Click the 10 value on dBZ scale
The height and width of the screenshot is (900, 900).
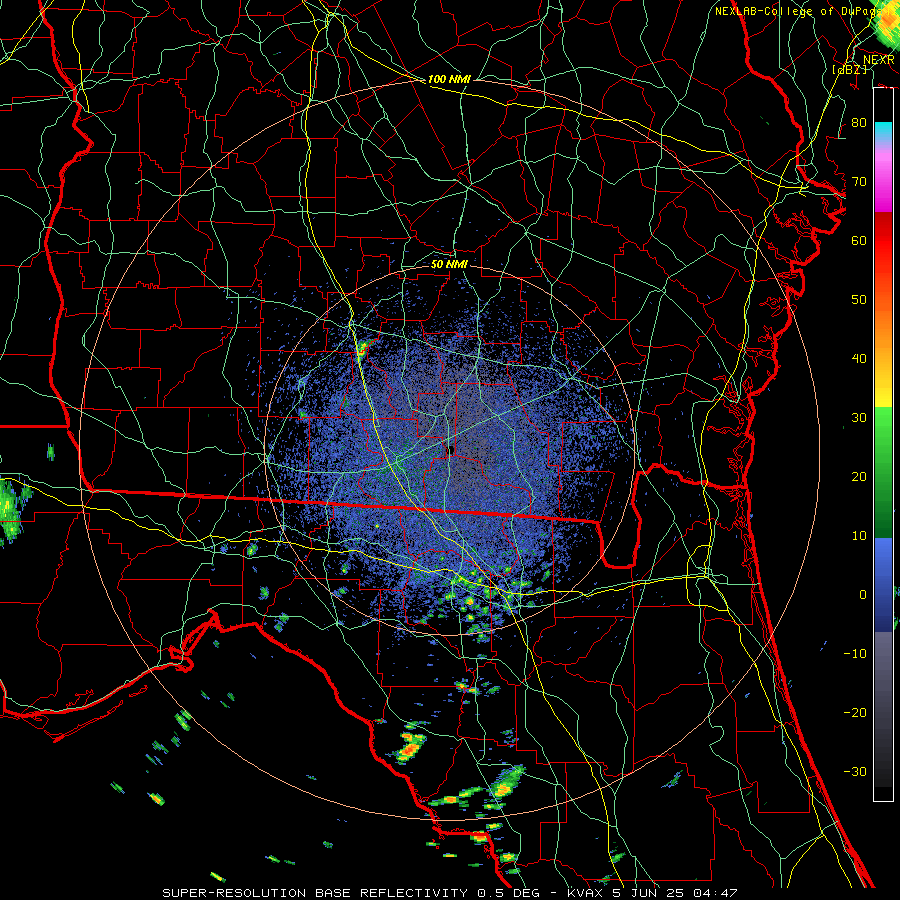[859, 536]
